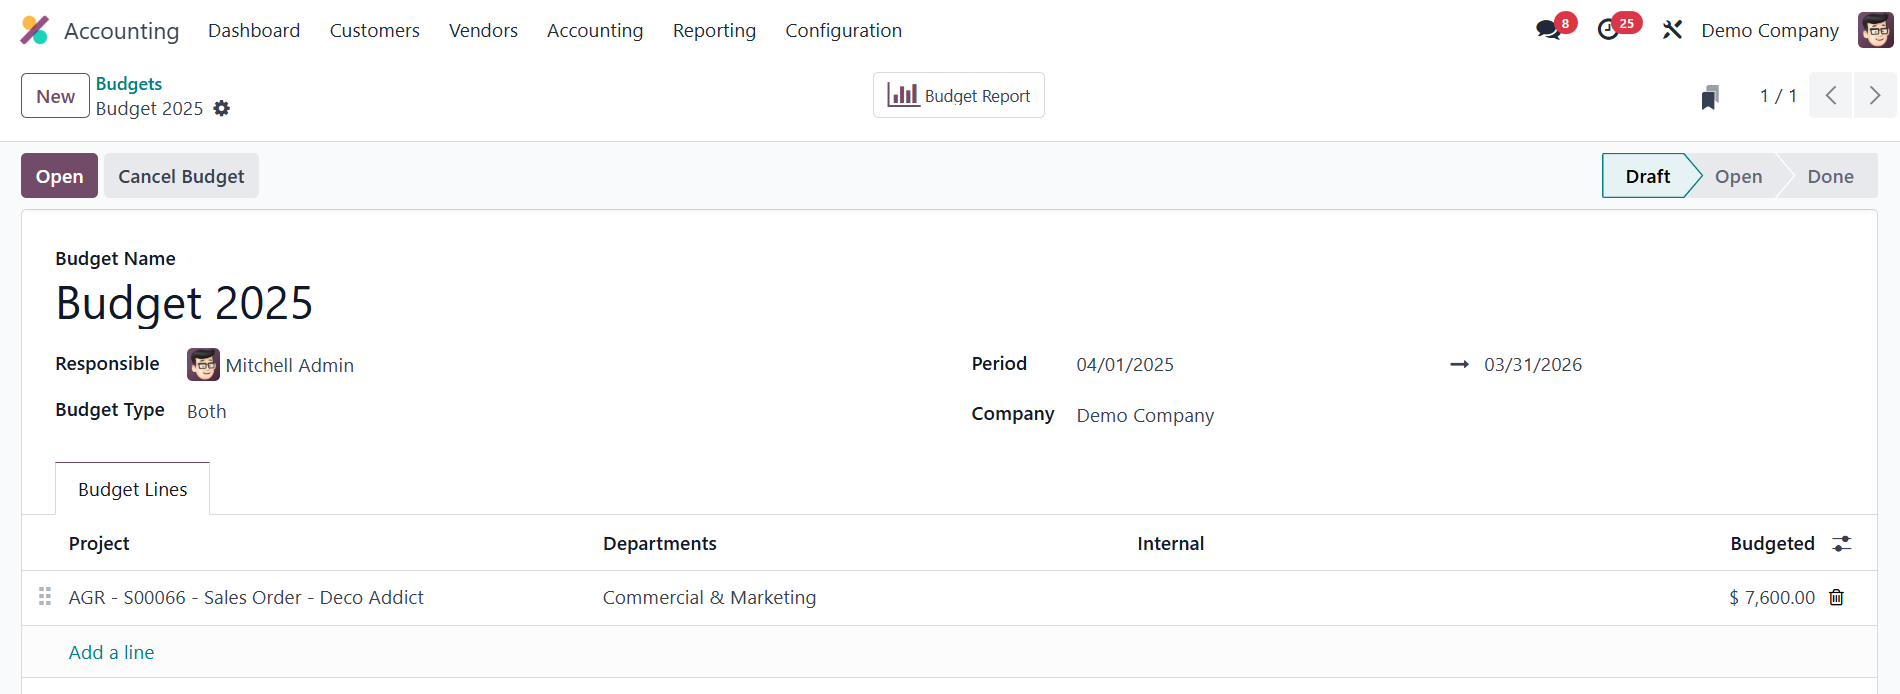Viewport: 1900px width, 694px height.
Task: Go to the previous record arrow
Action: [x=1831, y=96]
